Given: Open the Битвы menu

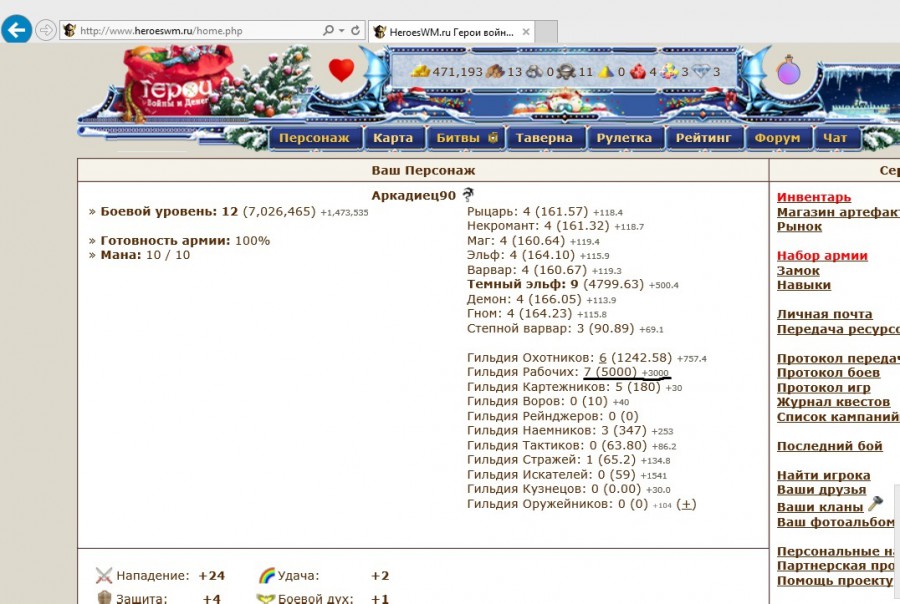Looking at the screenshot, I should tap(465, 138).
